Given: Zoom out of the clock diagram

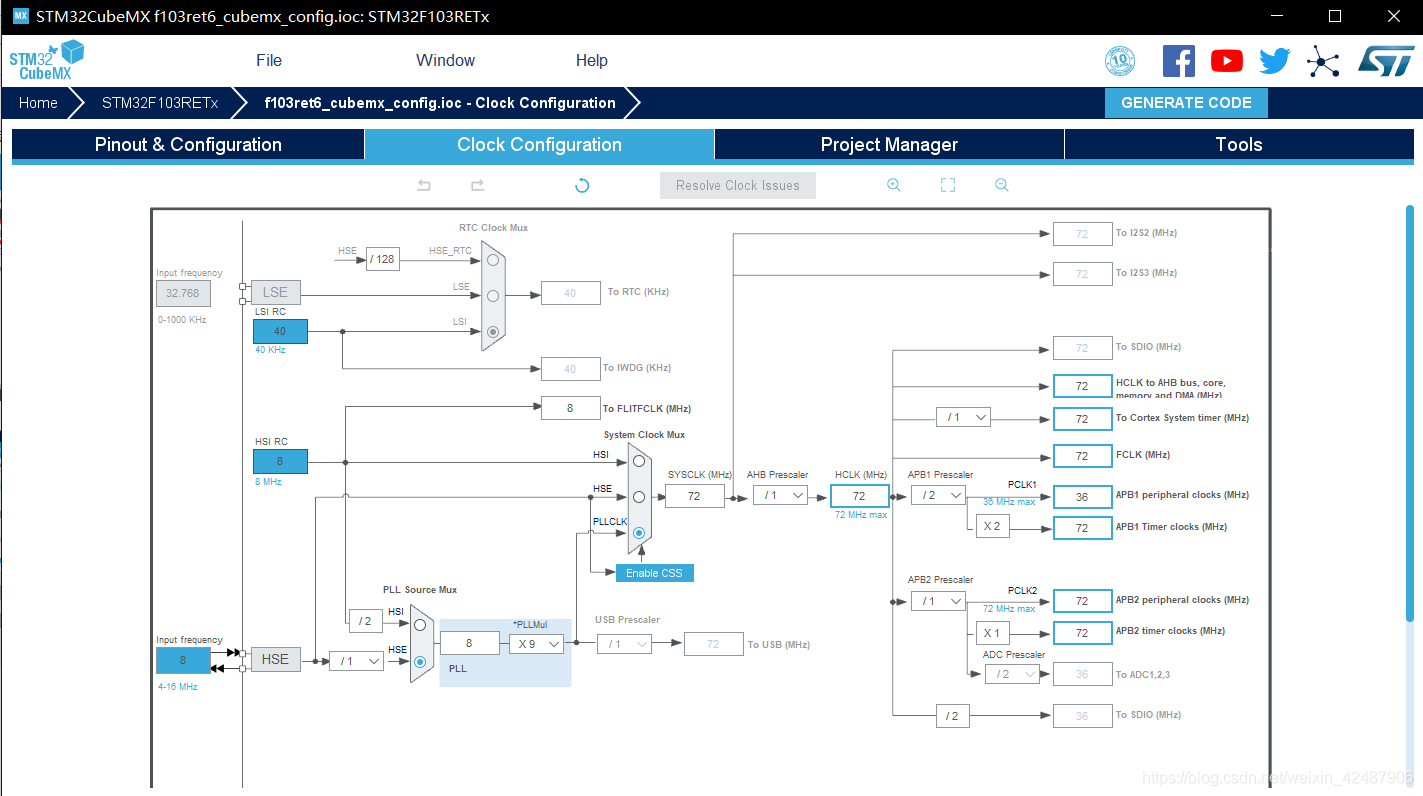Looking at the screenshot, I should 1002,185.
